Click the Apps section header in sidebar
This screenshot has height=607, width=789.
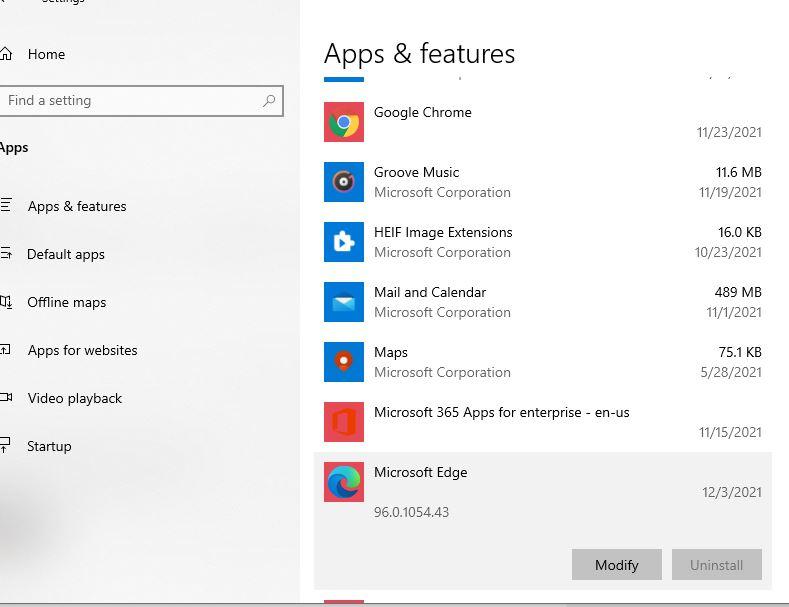pos(14,147)
